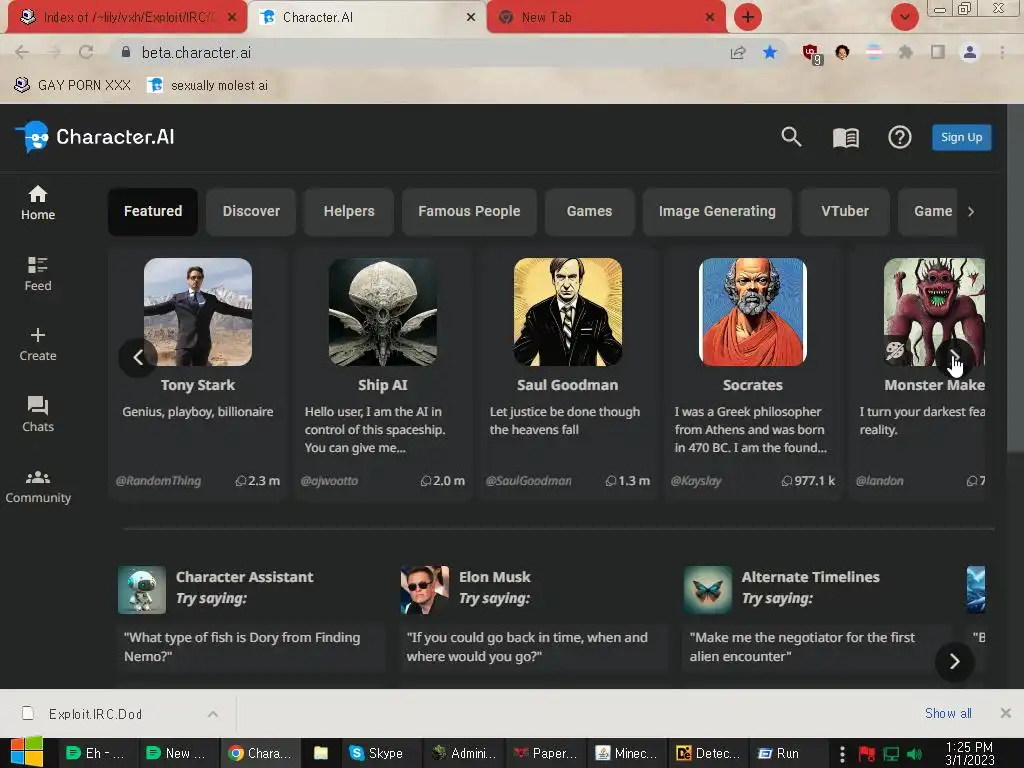
Task: Click the @Kayslay creator name
Action: click(696, 481)
